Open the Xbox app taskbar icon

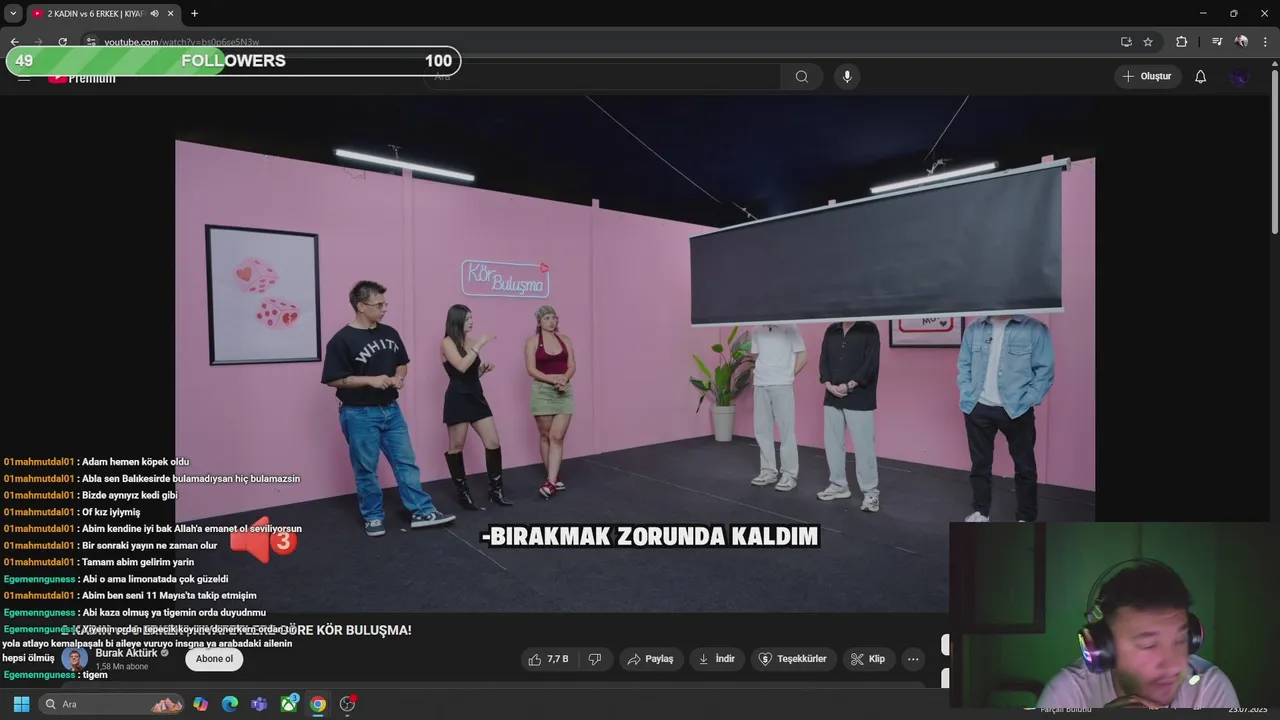(x=289, y=704)
